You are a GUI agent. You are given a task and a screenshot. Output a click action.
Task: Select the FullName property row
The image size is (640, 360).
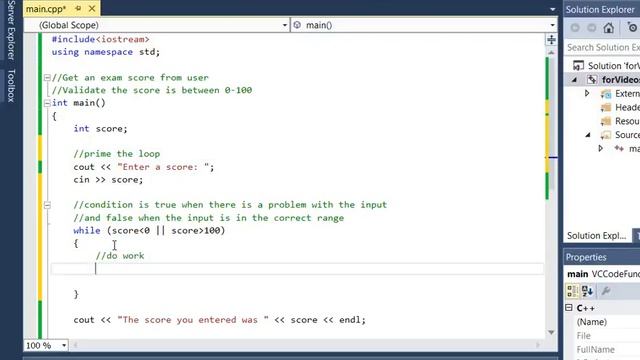(x=607, y=349)
